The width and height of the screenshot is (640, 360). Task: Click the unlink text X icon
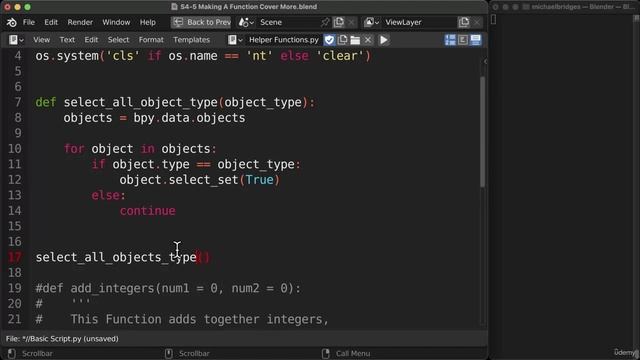368,40
